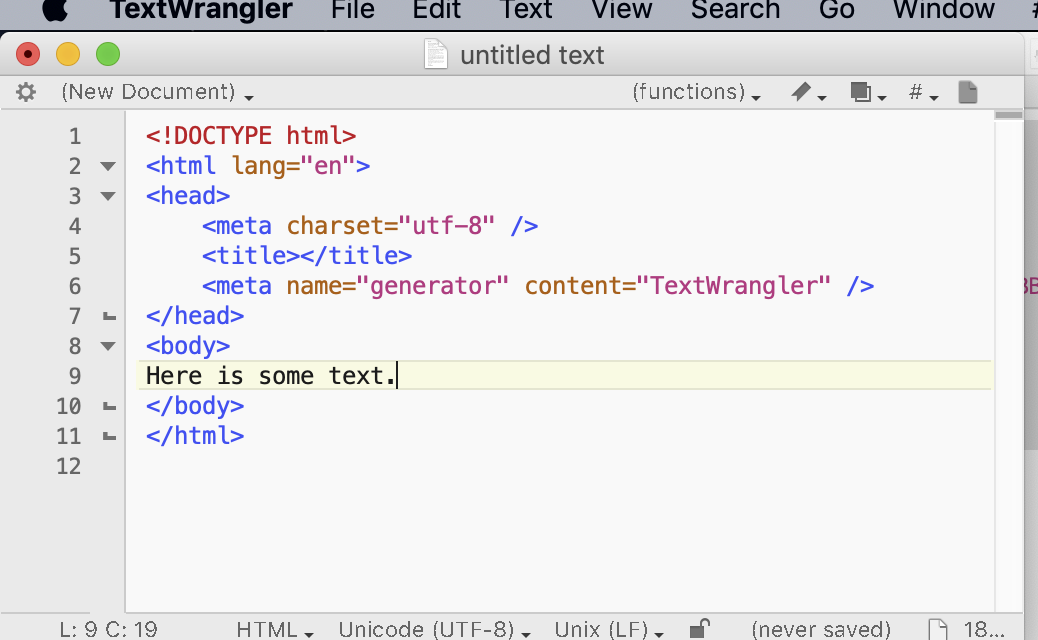Screen dimensions: 1038x640
Task: Click the document status icon in status bar
Action: pyautogui.click(x=936, y=628)
